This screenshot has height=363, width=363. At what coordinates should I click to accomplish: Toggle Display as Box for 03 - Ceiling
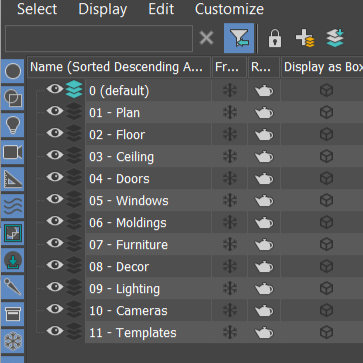click(x=326, y=156)
